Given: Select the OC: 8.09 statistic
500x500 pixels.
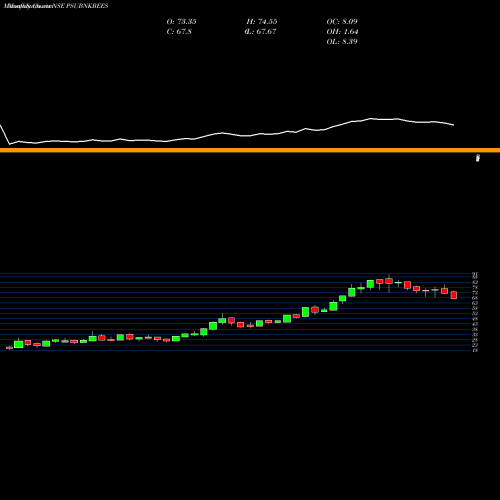Looking at the screenshot, I should coord(342,21).
